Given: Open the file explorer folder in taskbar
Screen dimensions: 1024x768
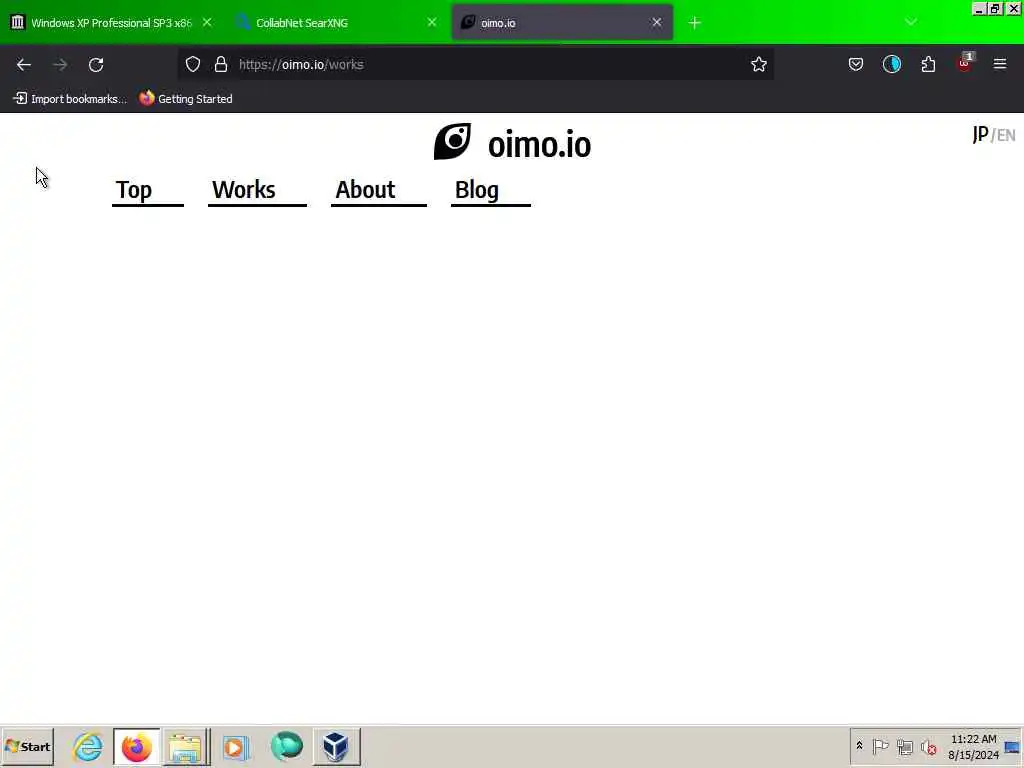Looking at the screenshot, I should point(185,746).
